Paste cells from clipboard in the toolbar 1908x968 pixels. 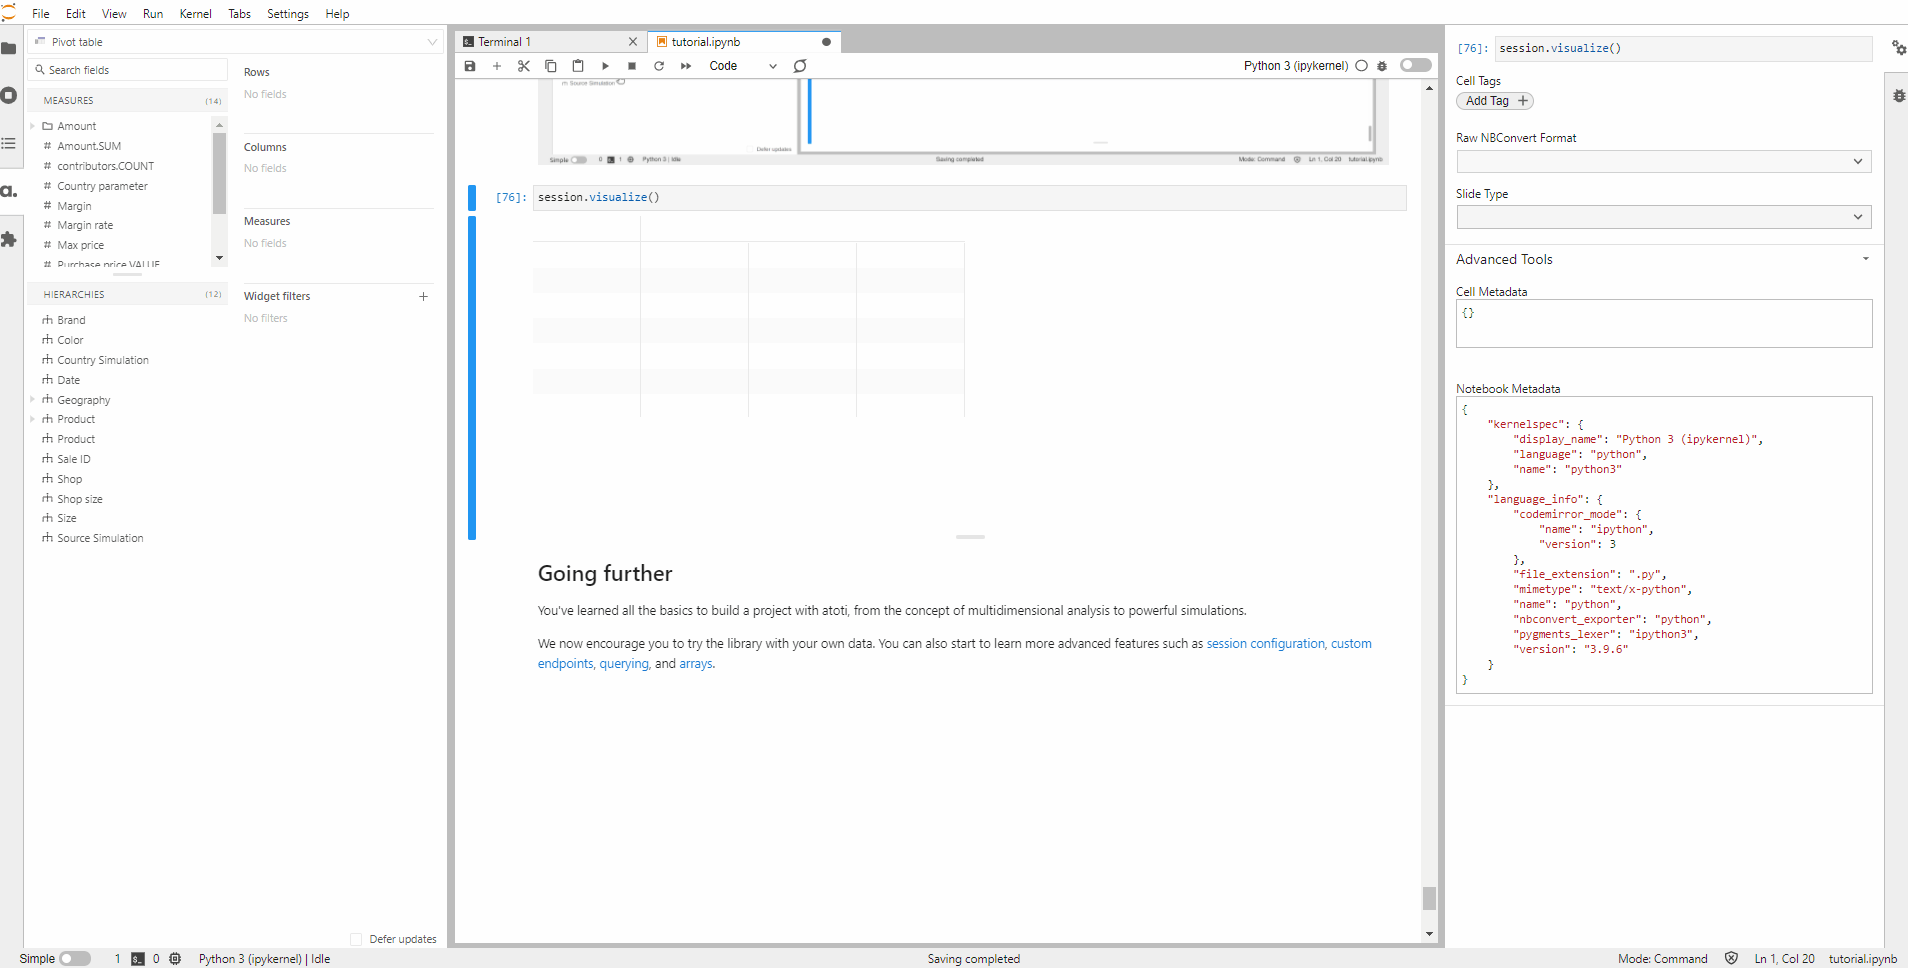(x=578, y=66)
